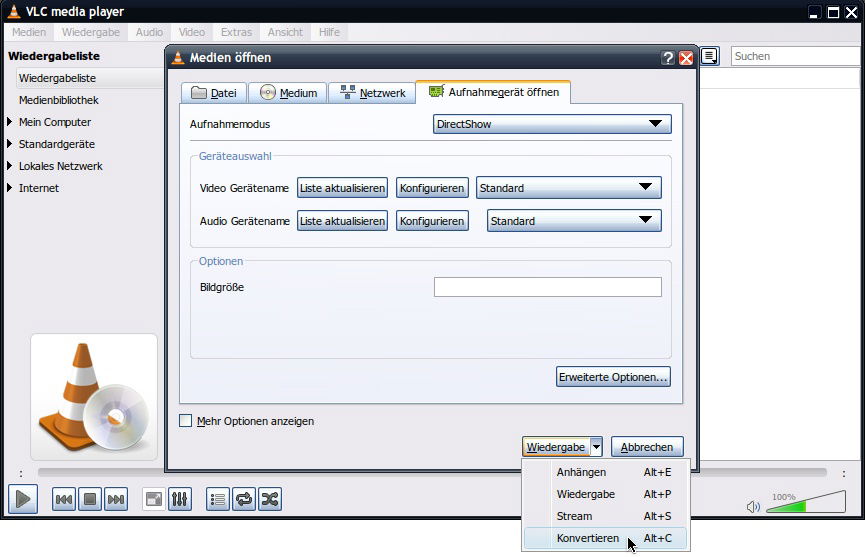Image resolution: width=865 pixels, height=557 pixels.
Task: Choose Konvertieren from the dropdown menu
Action: 606,538
